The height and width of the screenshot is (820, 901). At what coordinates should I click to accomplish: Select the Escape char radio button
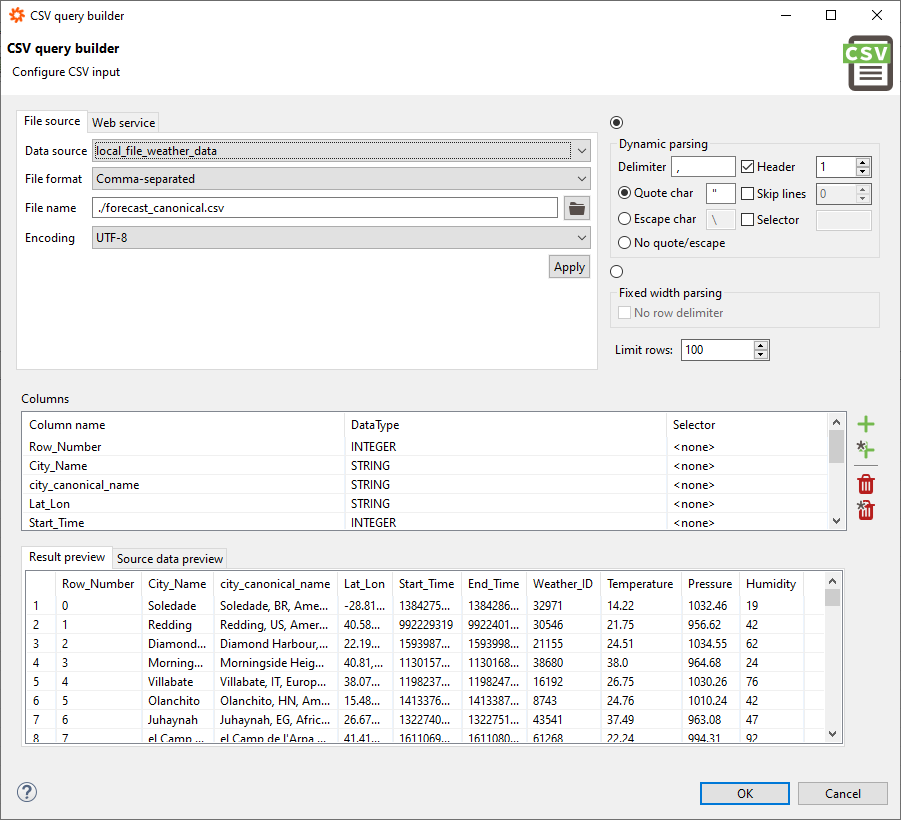[625, 219]
